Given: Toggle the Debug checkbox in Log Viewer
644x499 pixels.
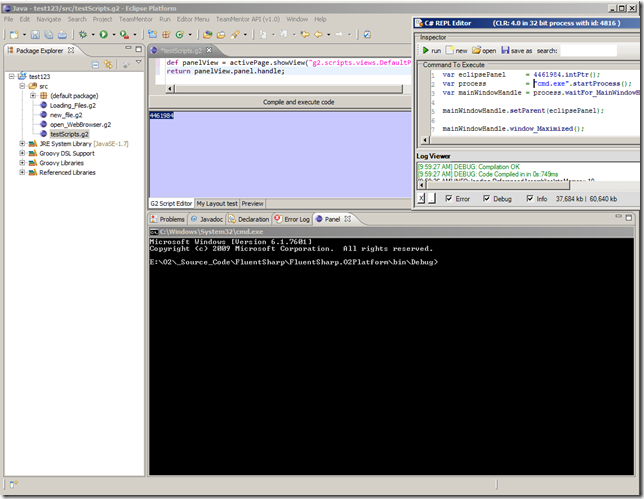Looking at the screenshot, I should click(487, 198).
